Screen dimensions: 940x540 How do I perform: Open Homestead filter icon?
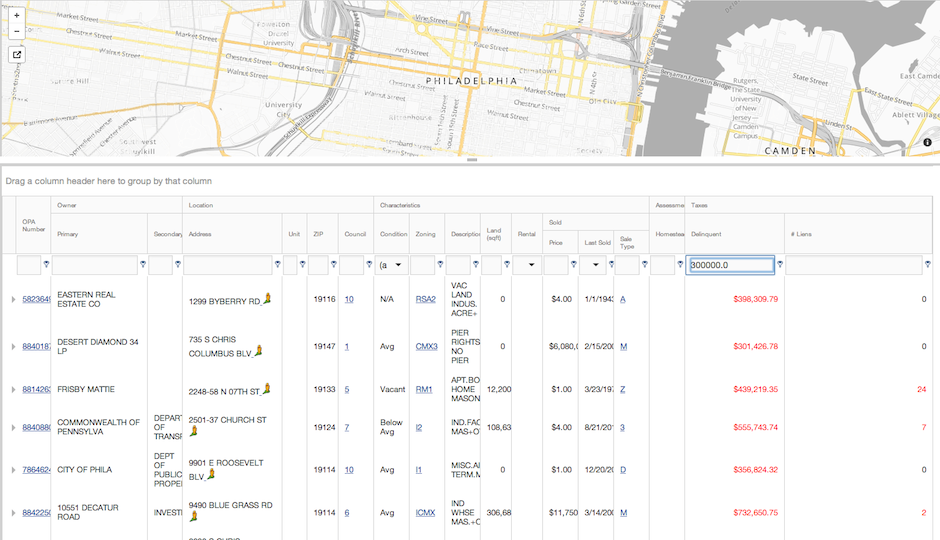(x=680, y=264)
